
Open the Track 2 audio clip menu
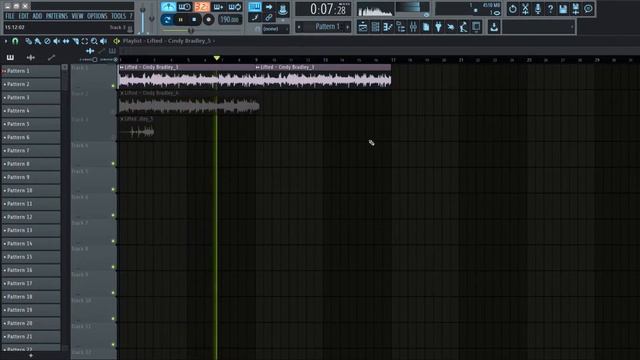(x=122, y=93)
